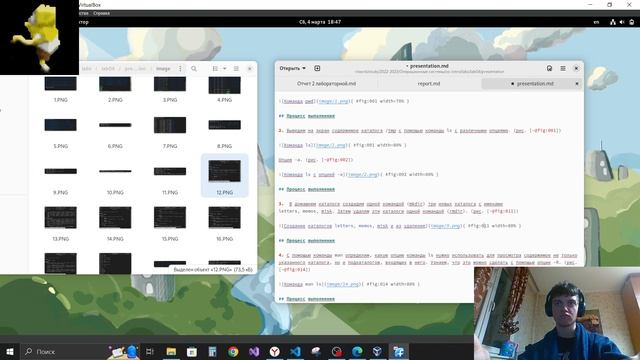Open Task View on the taskbar

[x=150, y=351]
